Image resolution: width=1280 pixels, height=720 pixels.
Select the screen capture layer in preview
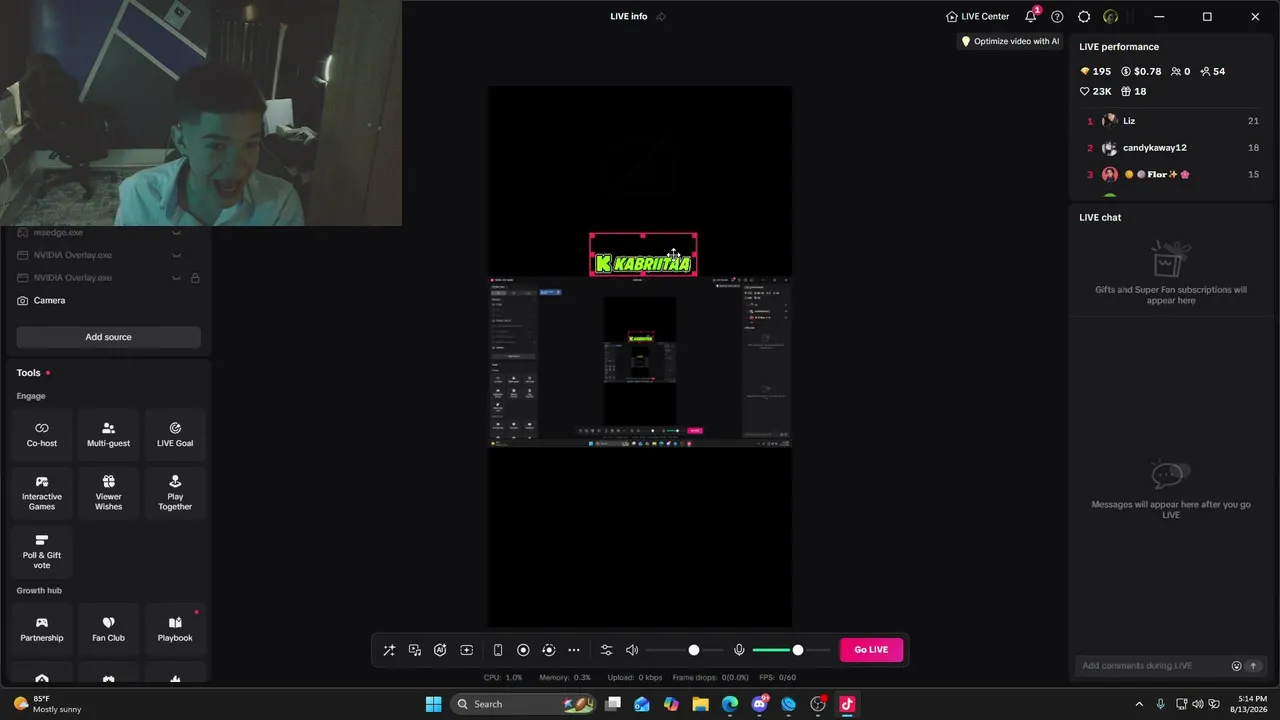point(640,362)
